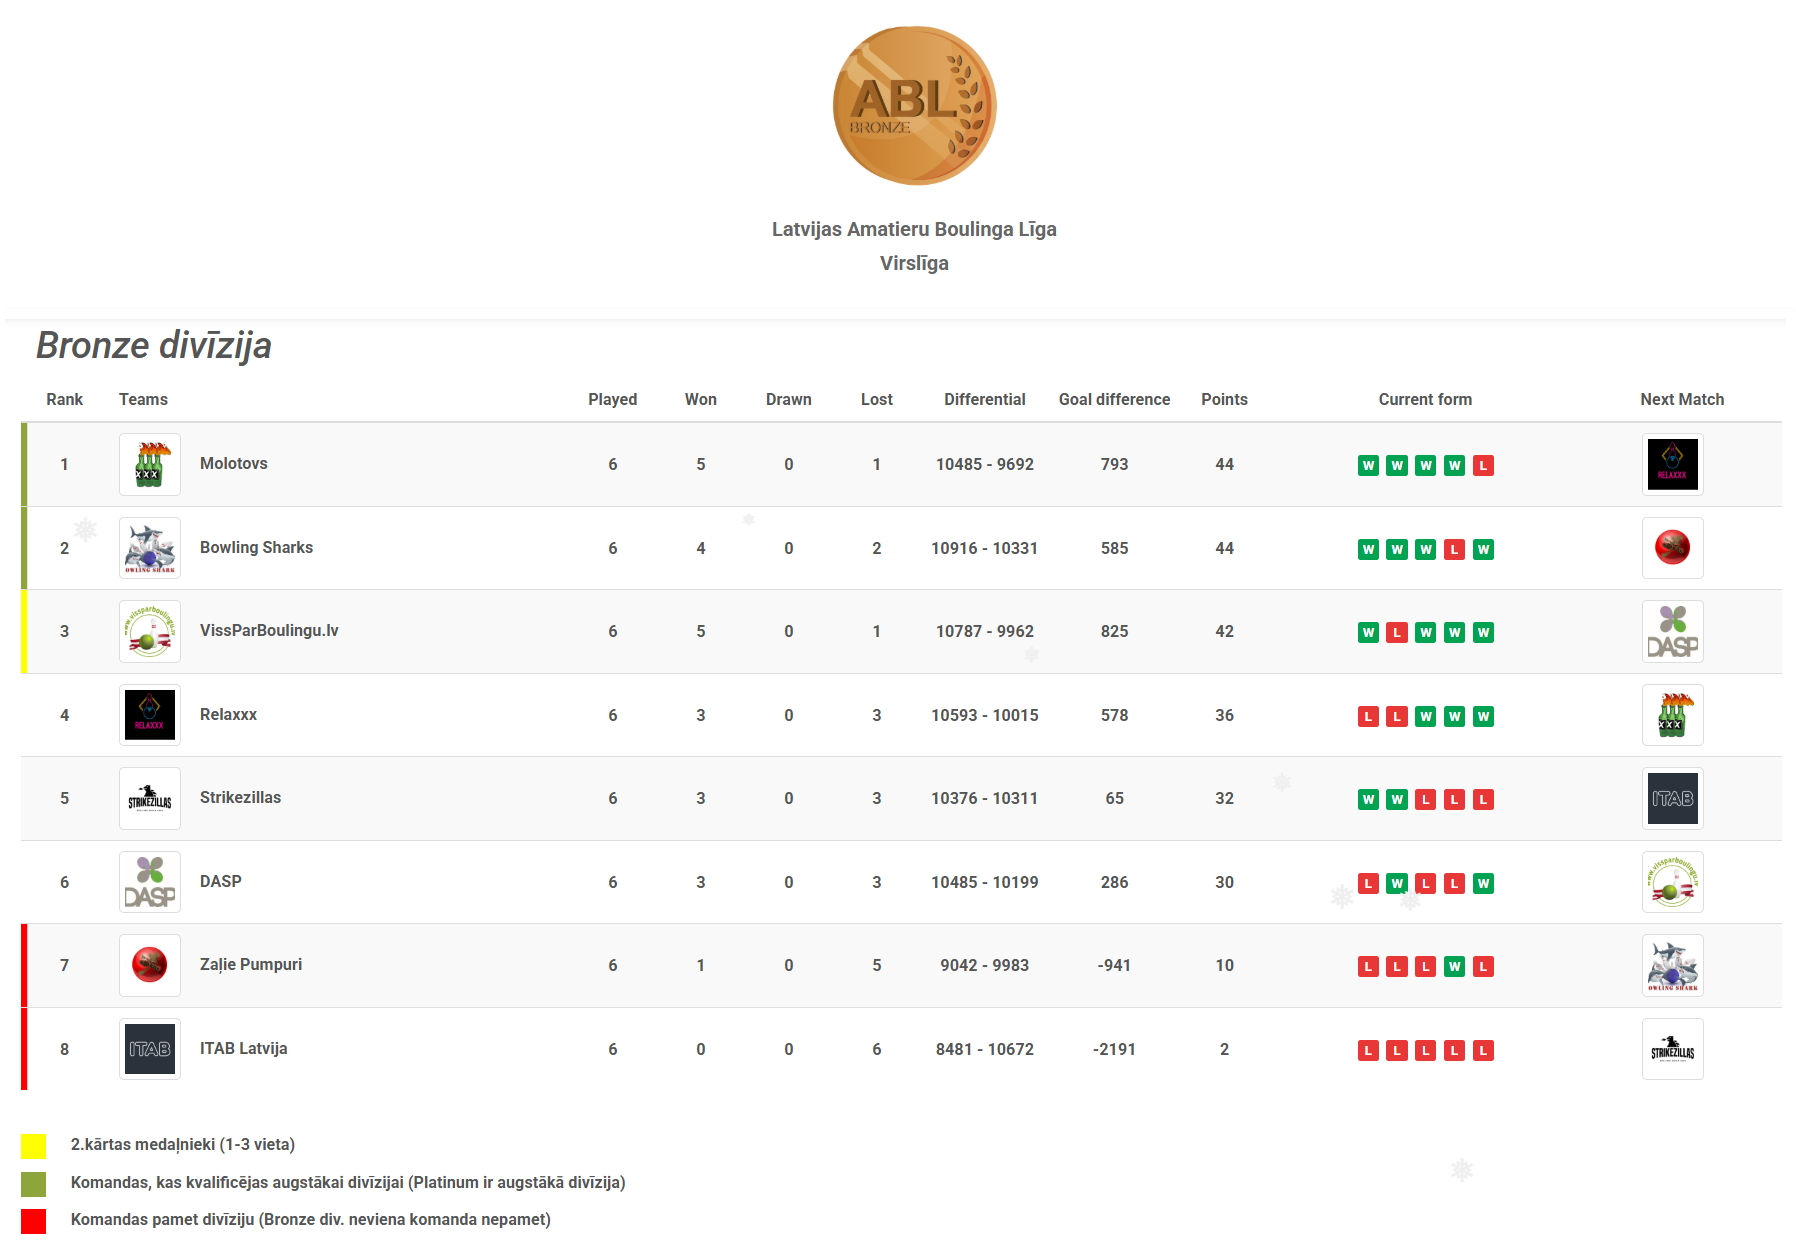Click the Strikezillas logo in Teams column
Screen dimensions: 1796x1251
(150, 798)
